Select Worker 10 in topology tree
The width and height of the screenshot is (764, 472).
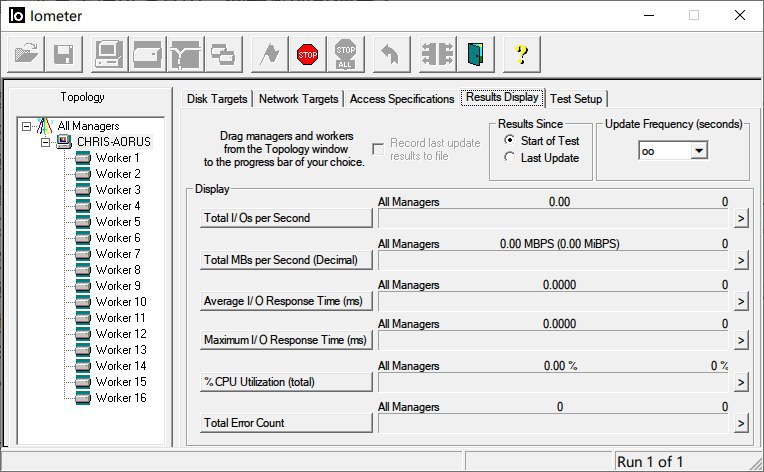coord(121,302)
